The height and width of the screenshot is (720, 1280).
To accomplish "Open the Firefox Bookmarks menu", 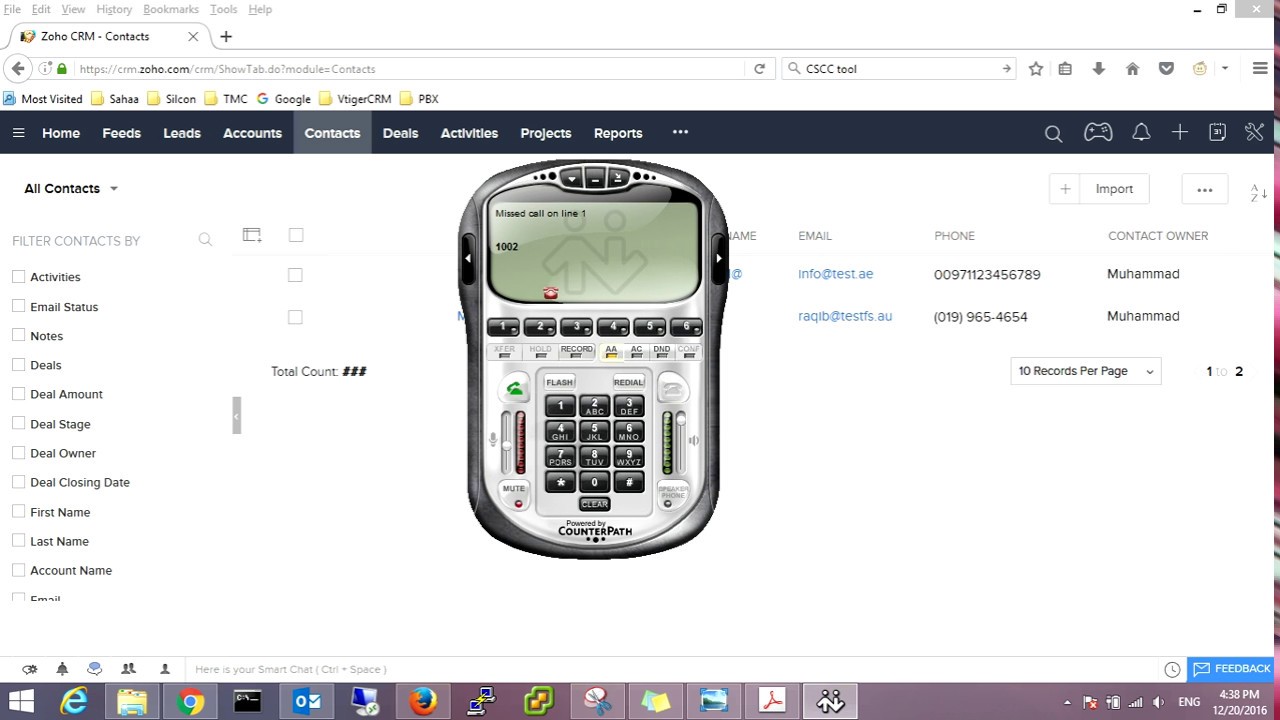I will click(171, 9).
